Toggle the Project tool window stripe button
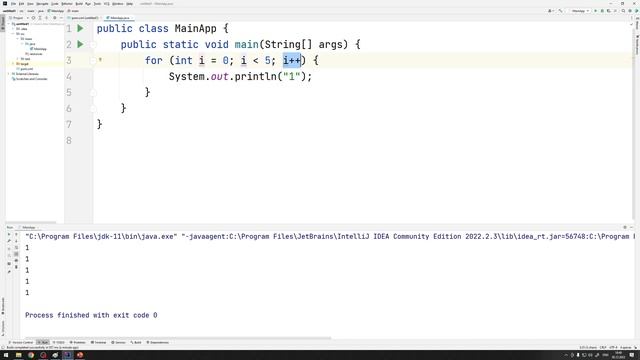Image resolution: width=640 pixels, height=360 pixels. [x=2, y=23]
